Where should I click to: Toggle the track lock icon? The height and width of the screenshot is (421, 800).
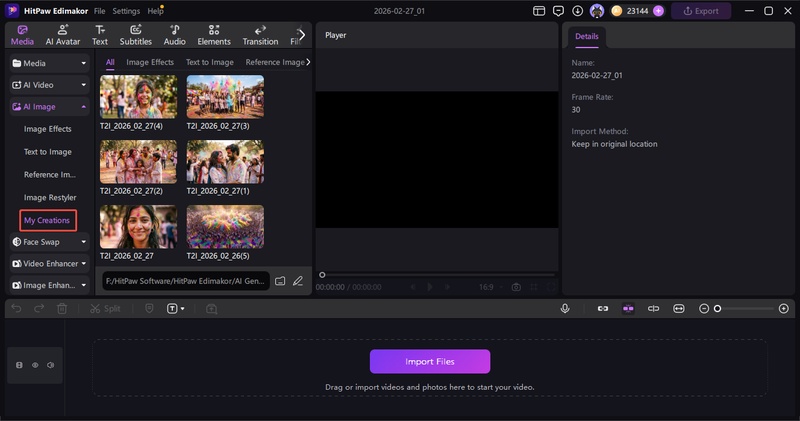19,365
